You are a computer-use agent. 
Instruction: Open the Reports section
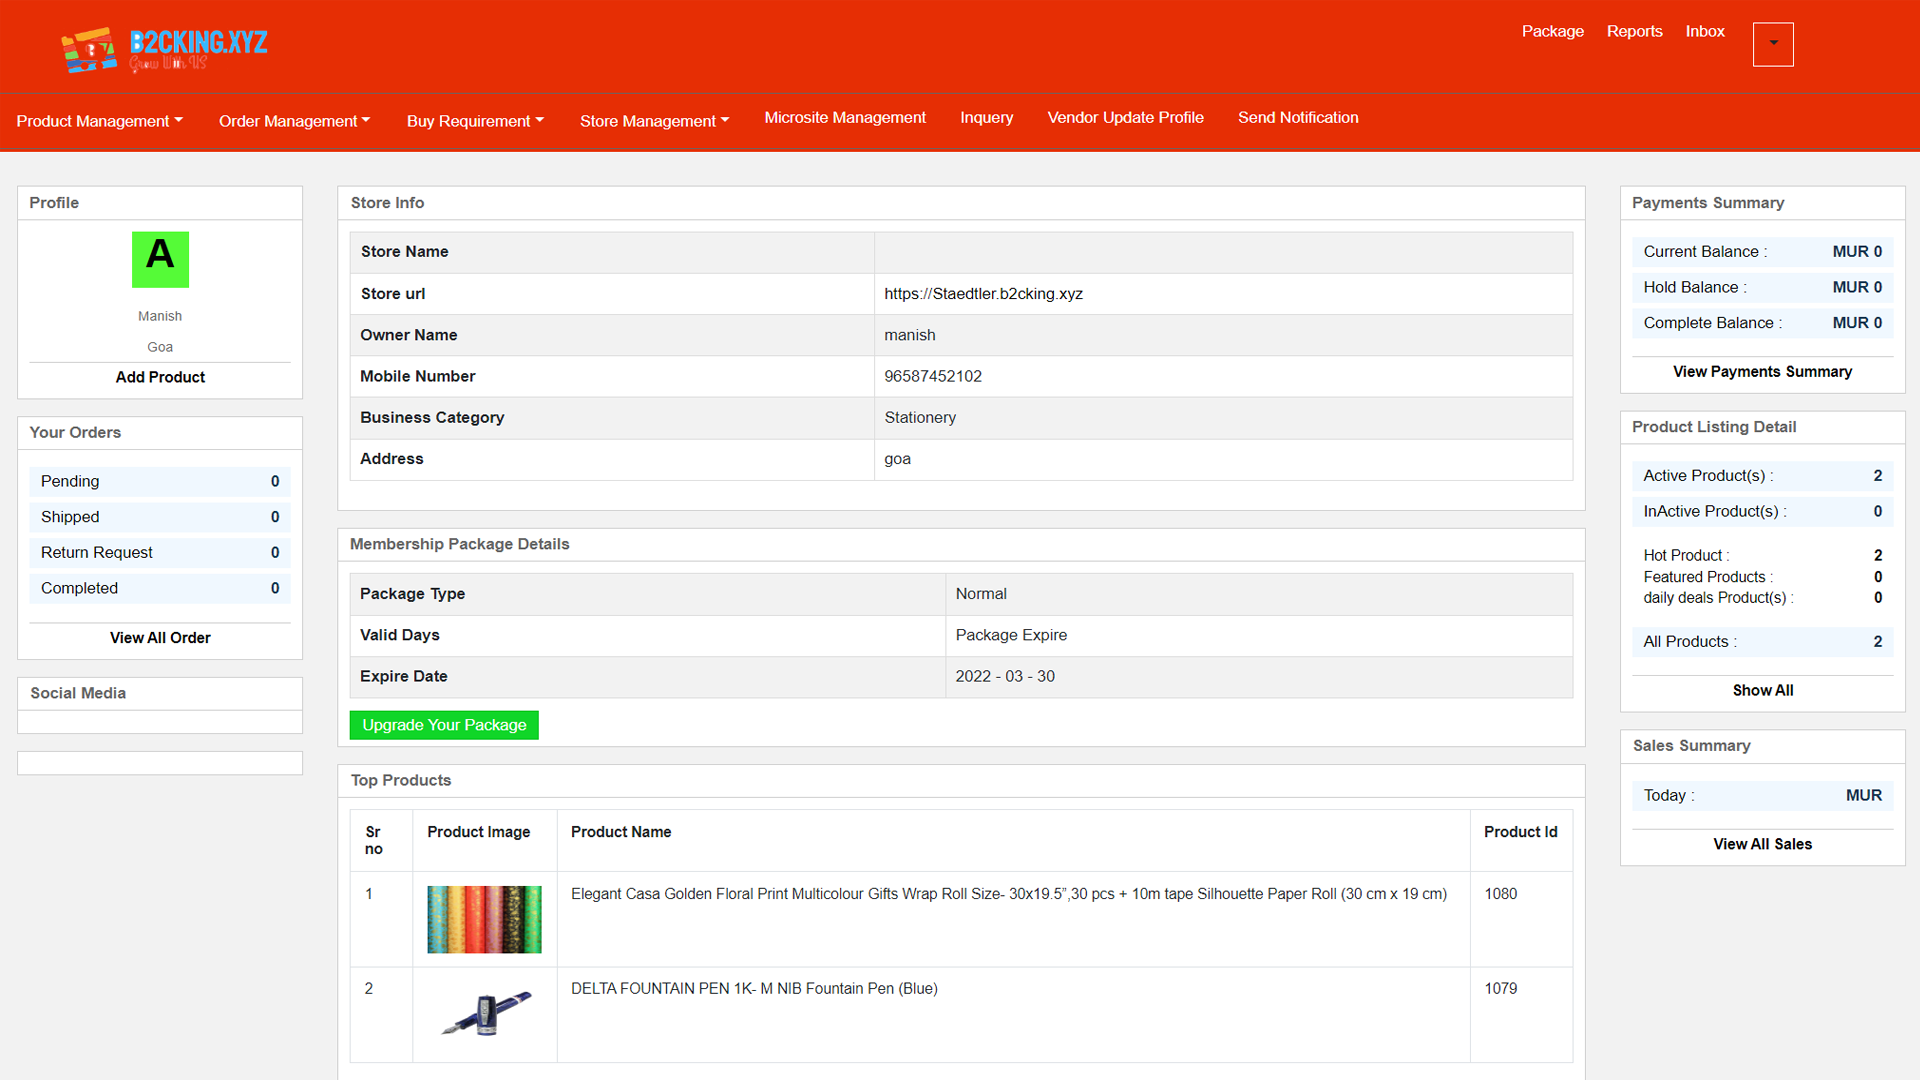(1634, 31)
